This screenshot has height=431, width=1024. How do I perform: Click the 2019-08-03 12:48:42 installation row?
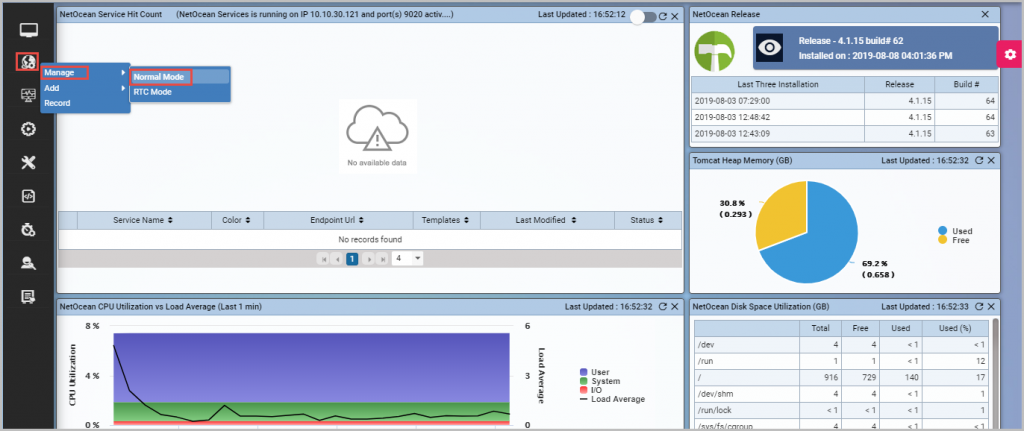click(845, 117)
